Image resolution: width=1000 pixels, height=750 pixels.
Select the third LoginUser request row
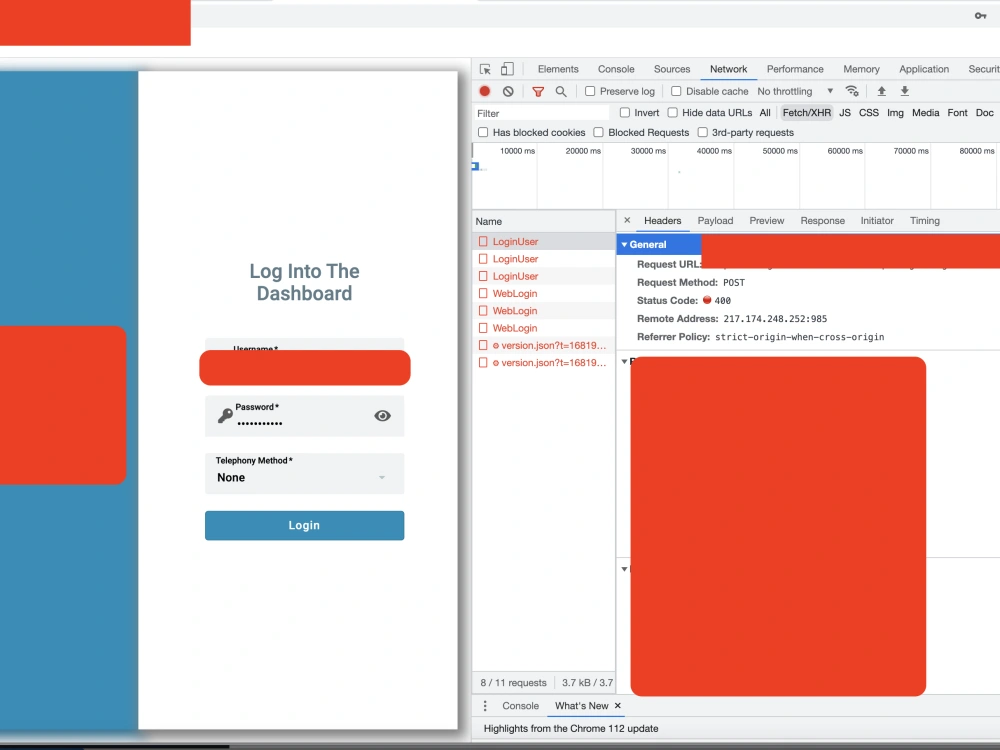[x=543, y=276]
